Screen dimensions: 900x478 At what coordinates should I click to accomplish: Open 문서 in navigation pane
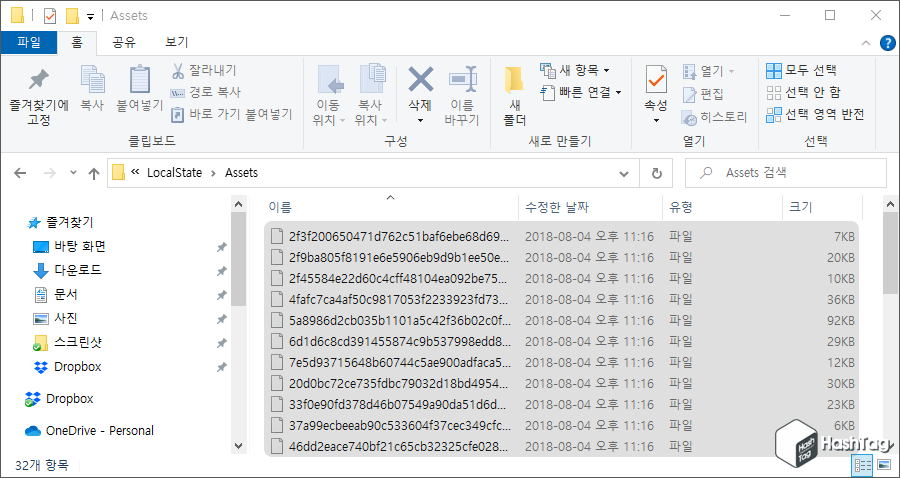tap(56, 294)
